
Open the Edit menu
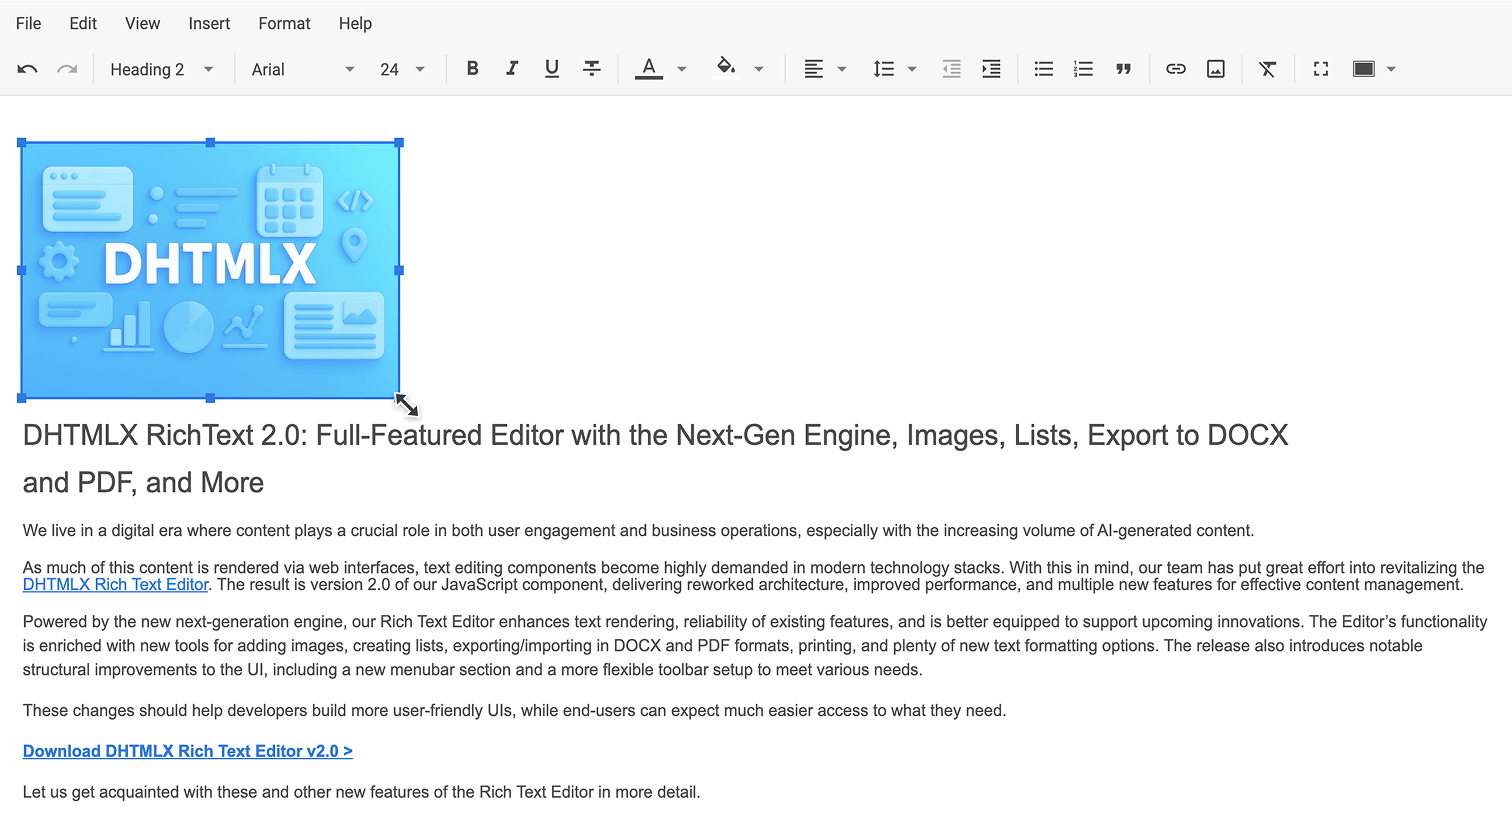pyautogui.click(x=83, y=23)
